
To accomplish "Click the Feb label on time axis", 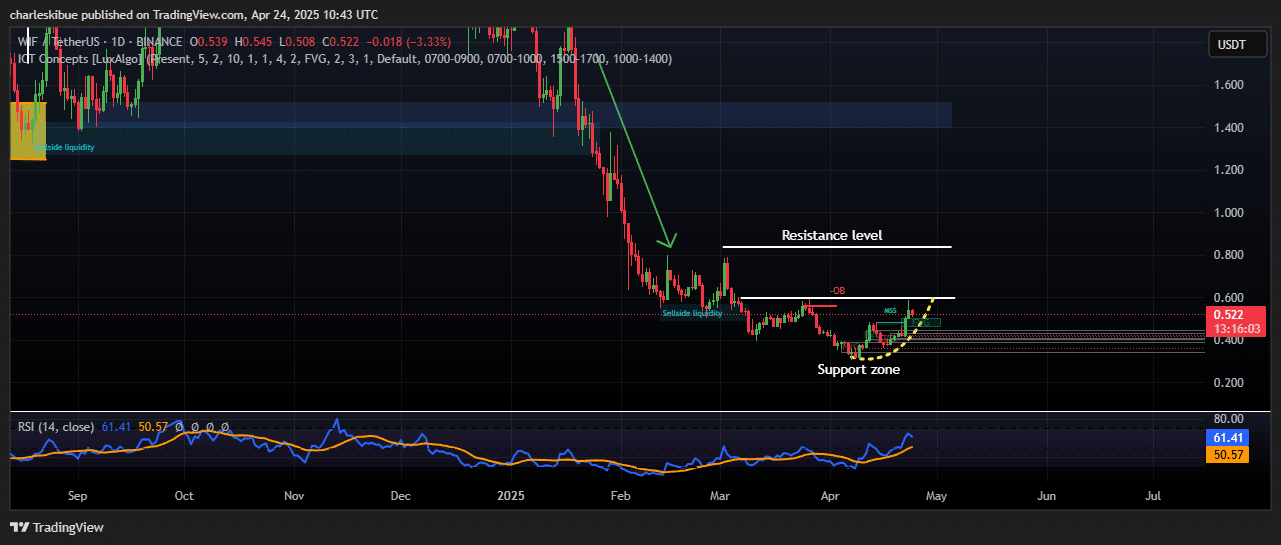I will tap(620, 495).
